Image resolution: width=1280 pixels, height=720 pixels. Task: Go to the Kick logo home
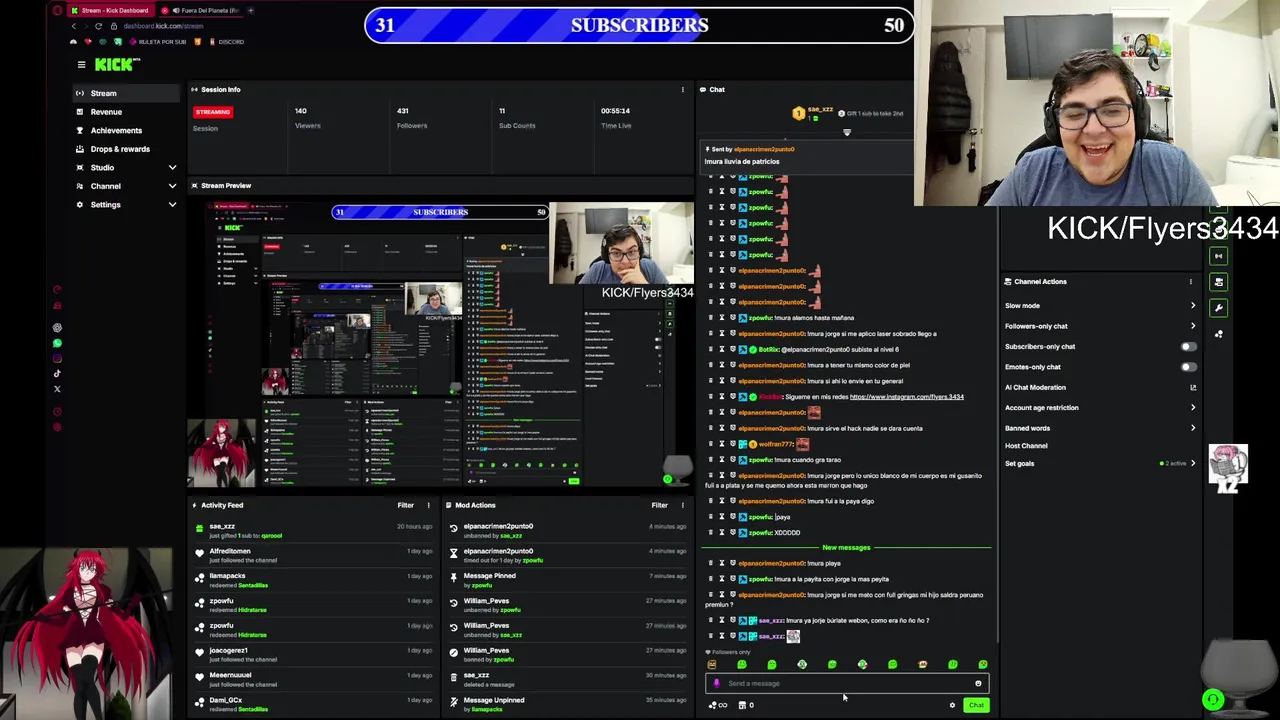point(117,65)
